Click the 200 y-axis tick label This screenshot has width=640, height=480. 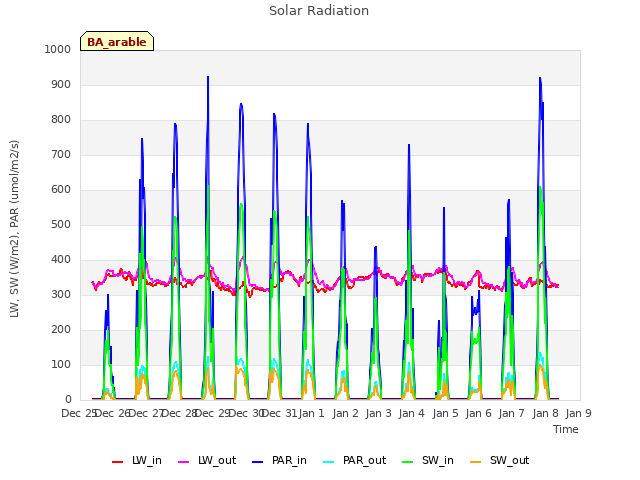61,330
